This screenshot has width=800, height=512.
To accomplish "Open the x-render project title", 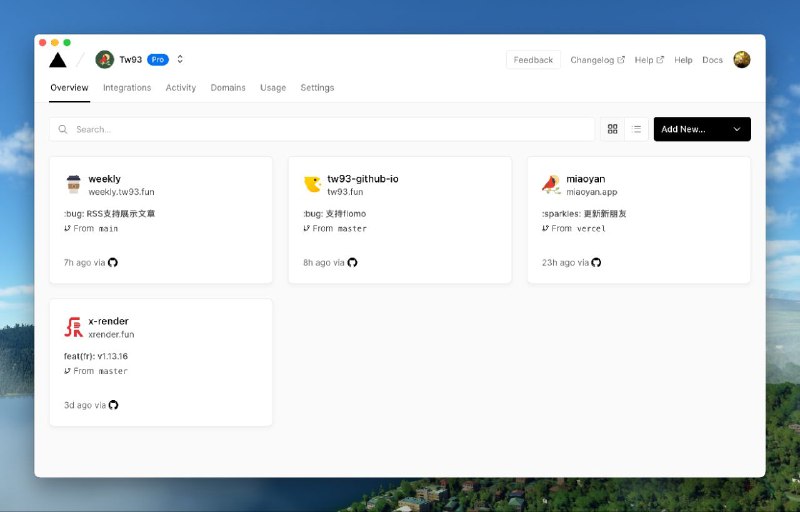I will 109,321.
